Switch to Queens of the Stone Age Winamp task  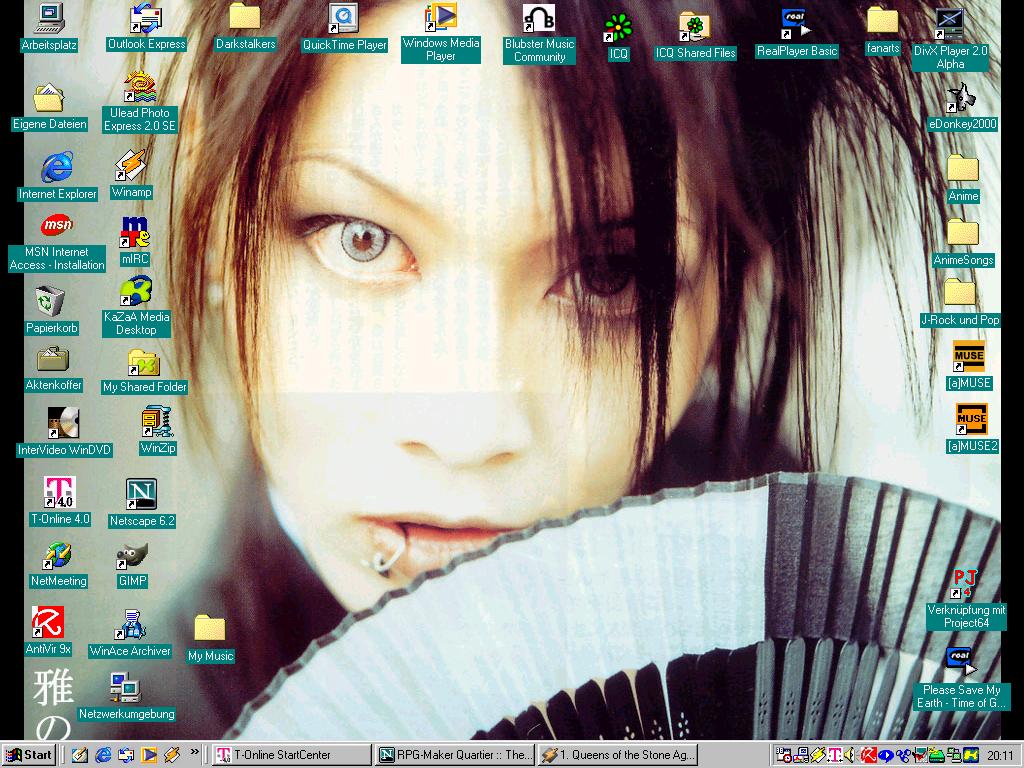tap(618, 755)
